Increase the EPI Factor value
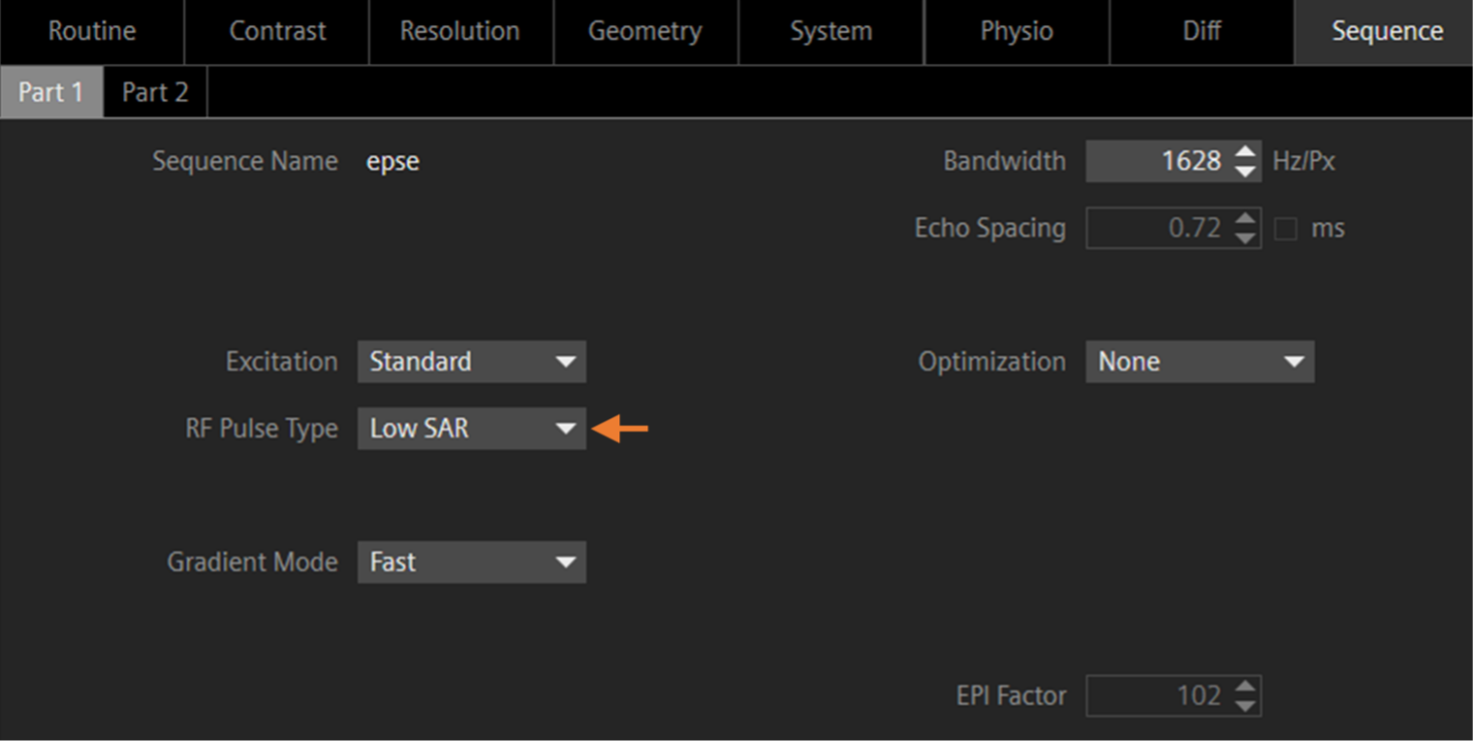This screenshot has width=1475, height=745. (1245, 687)
